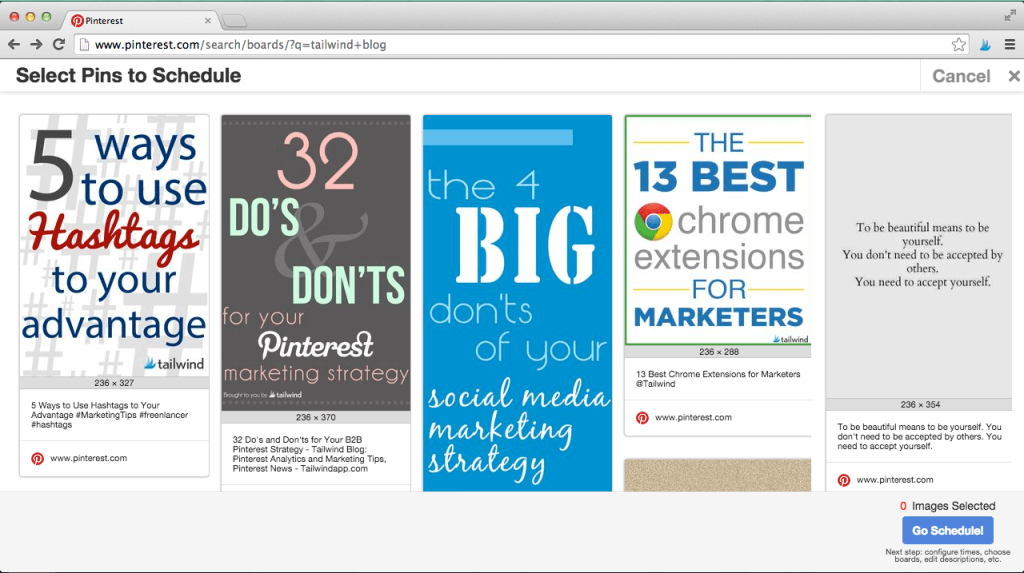Click 236 × 354 size label
1024x573 pixels.
point(920,404)
